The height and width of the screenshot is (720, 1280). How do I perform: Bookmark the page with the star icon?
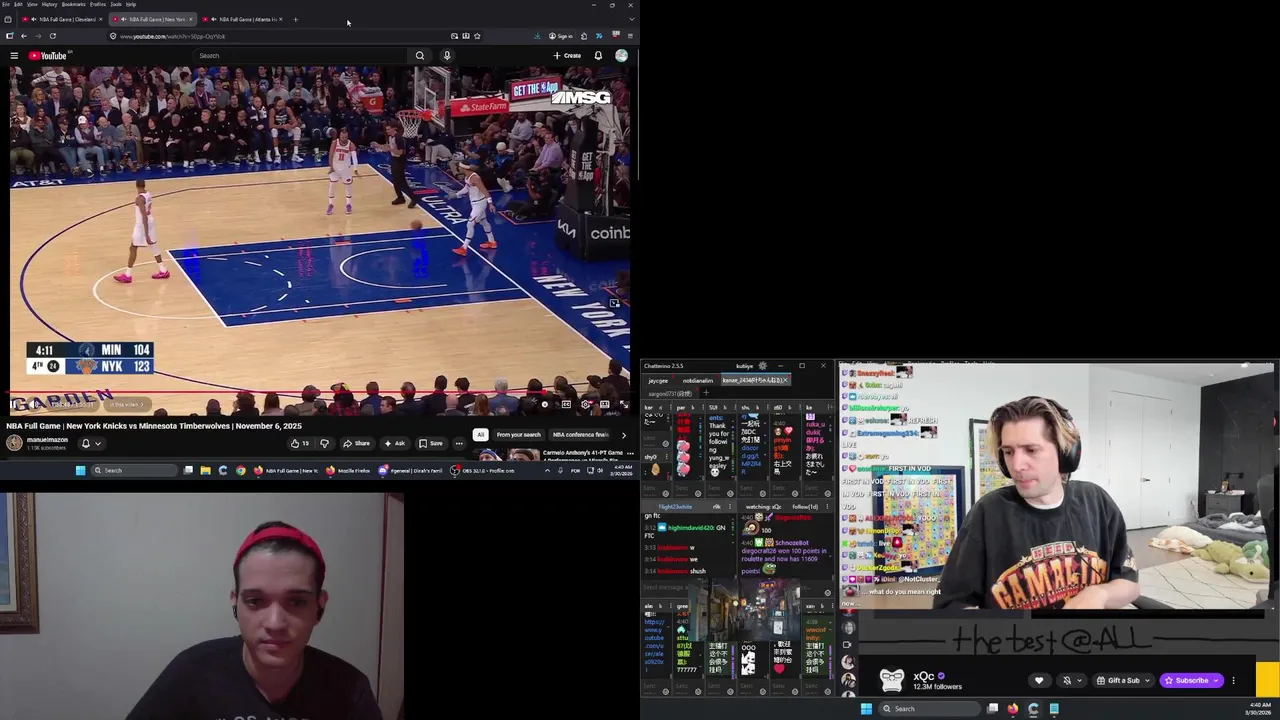(477, 36)
